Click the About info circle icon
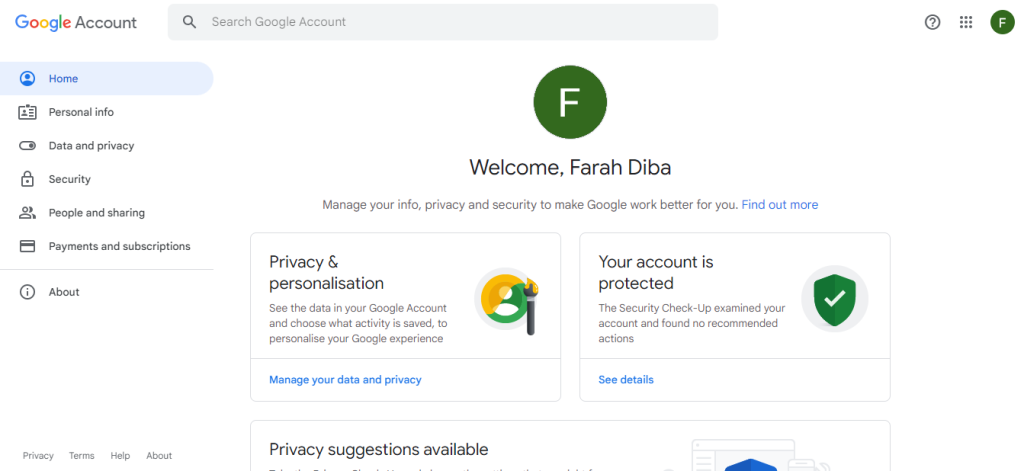Screen dimensions: 1024x471 (x=27, y=292)
